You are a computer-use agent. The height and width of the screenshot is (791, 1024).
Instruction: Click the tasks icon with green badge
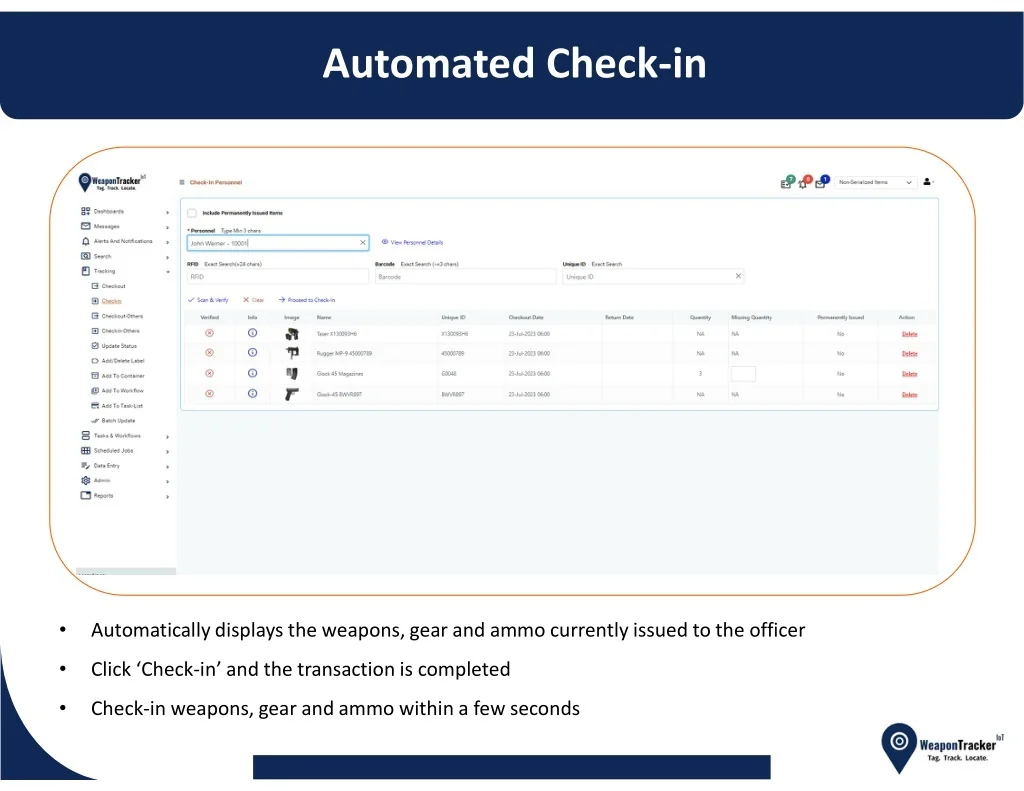[x=787, y=183]
